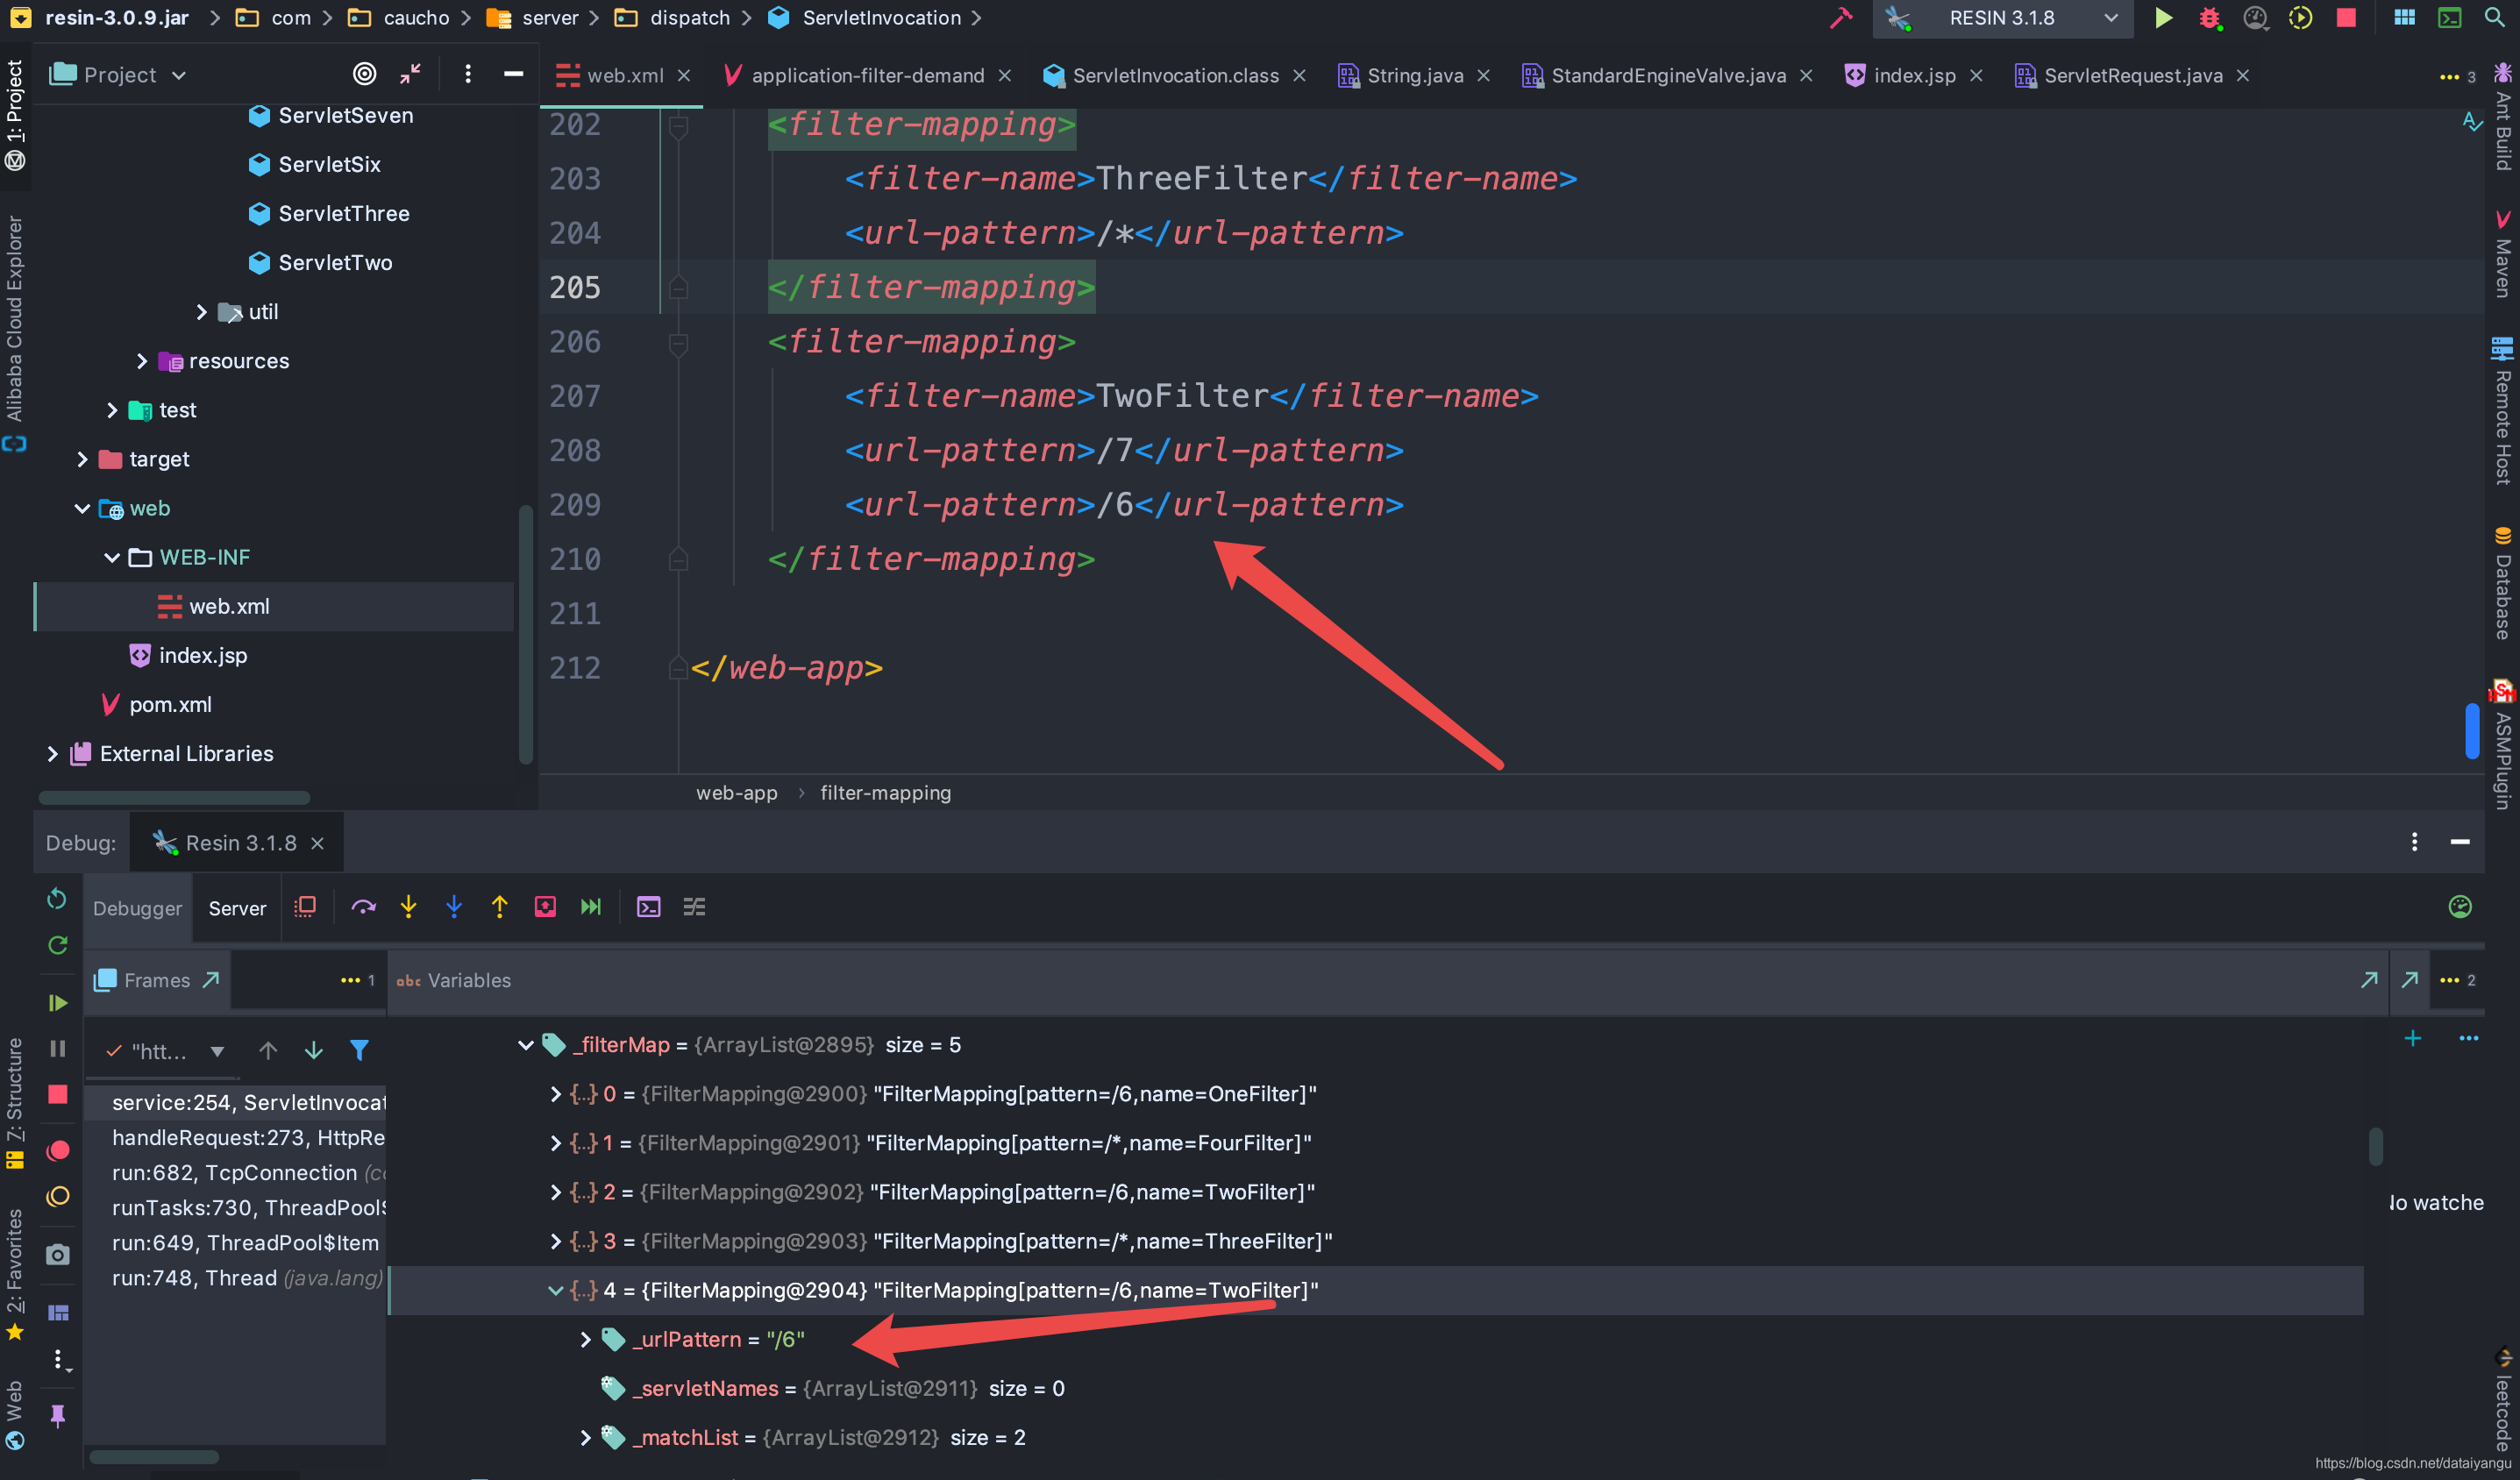Fold the filter-mapping at line 206

pos(678,343)
